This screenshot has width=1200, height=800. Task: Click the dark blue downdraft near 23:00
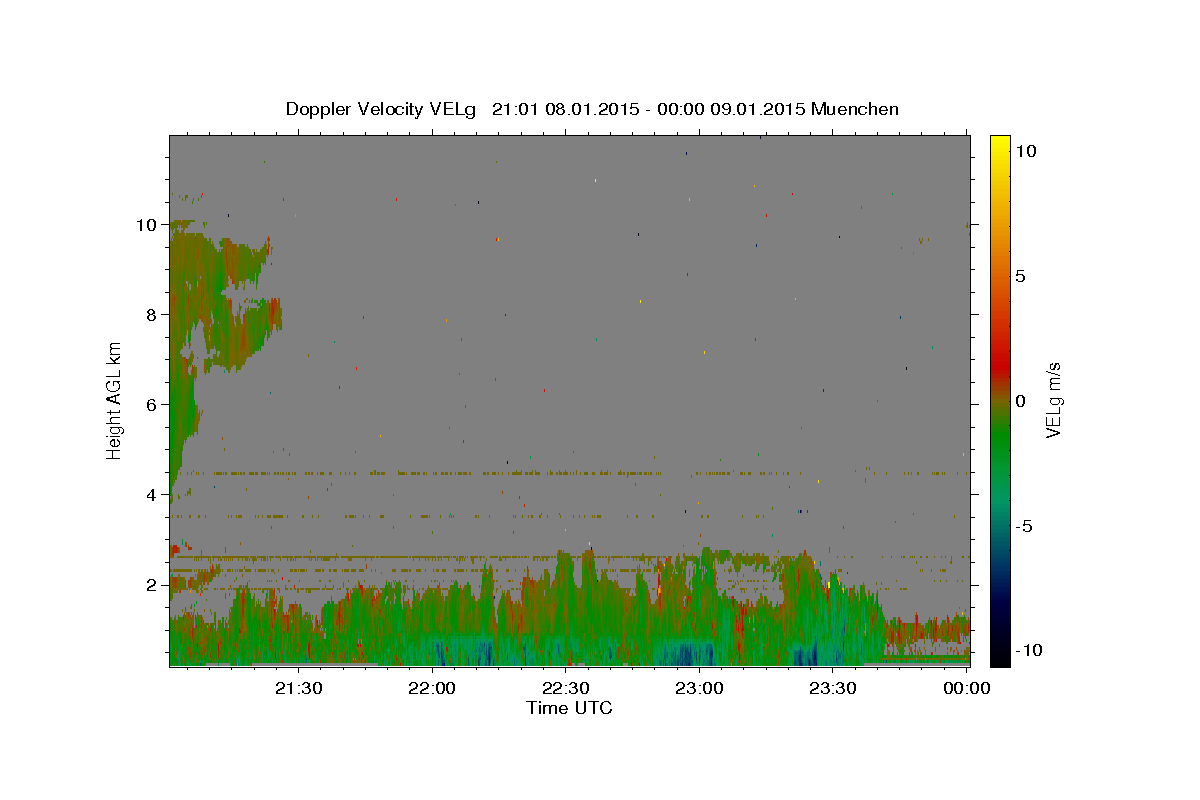coord(687,655)
